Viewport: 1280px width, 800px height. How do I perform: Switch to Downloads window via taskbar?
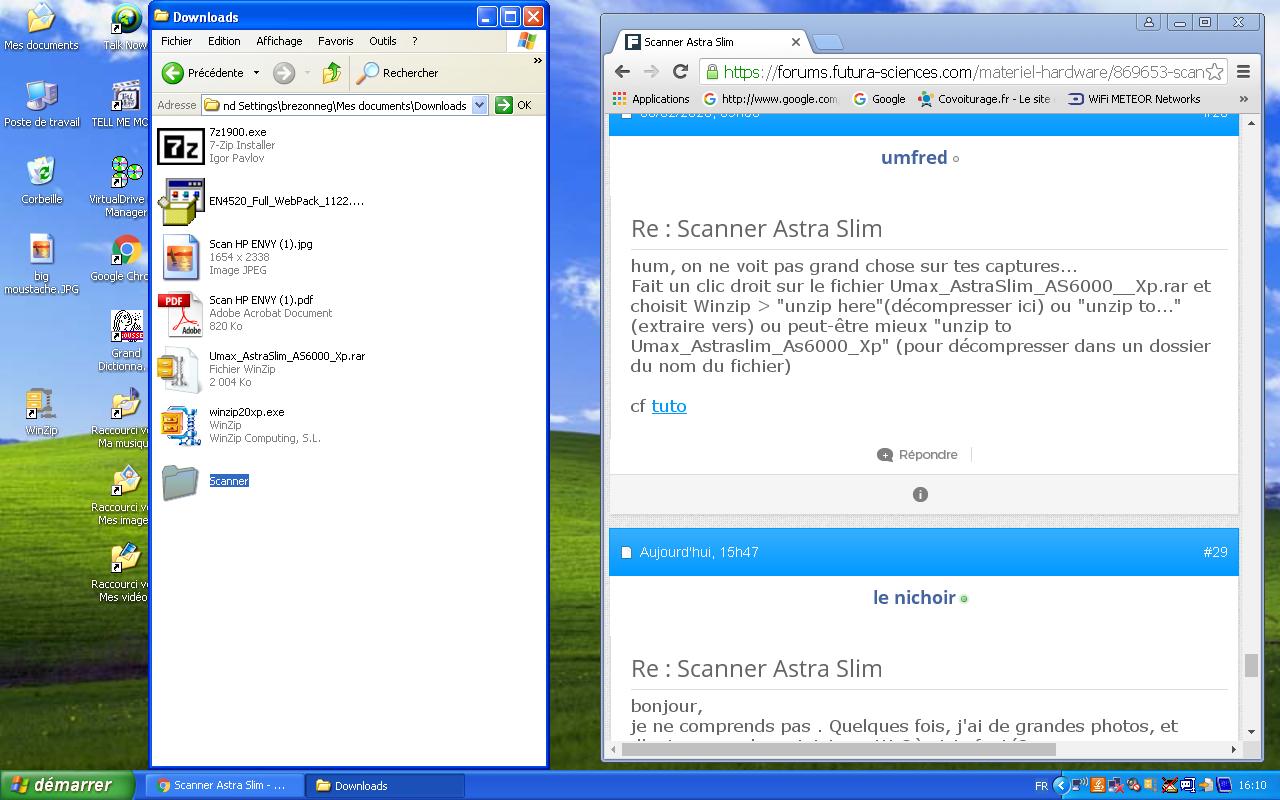click(x=386, y=785)
